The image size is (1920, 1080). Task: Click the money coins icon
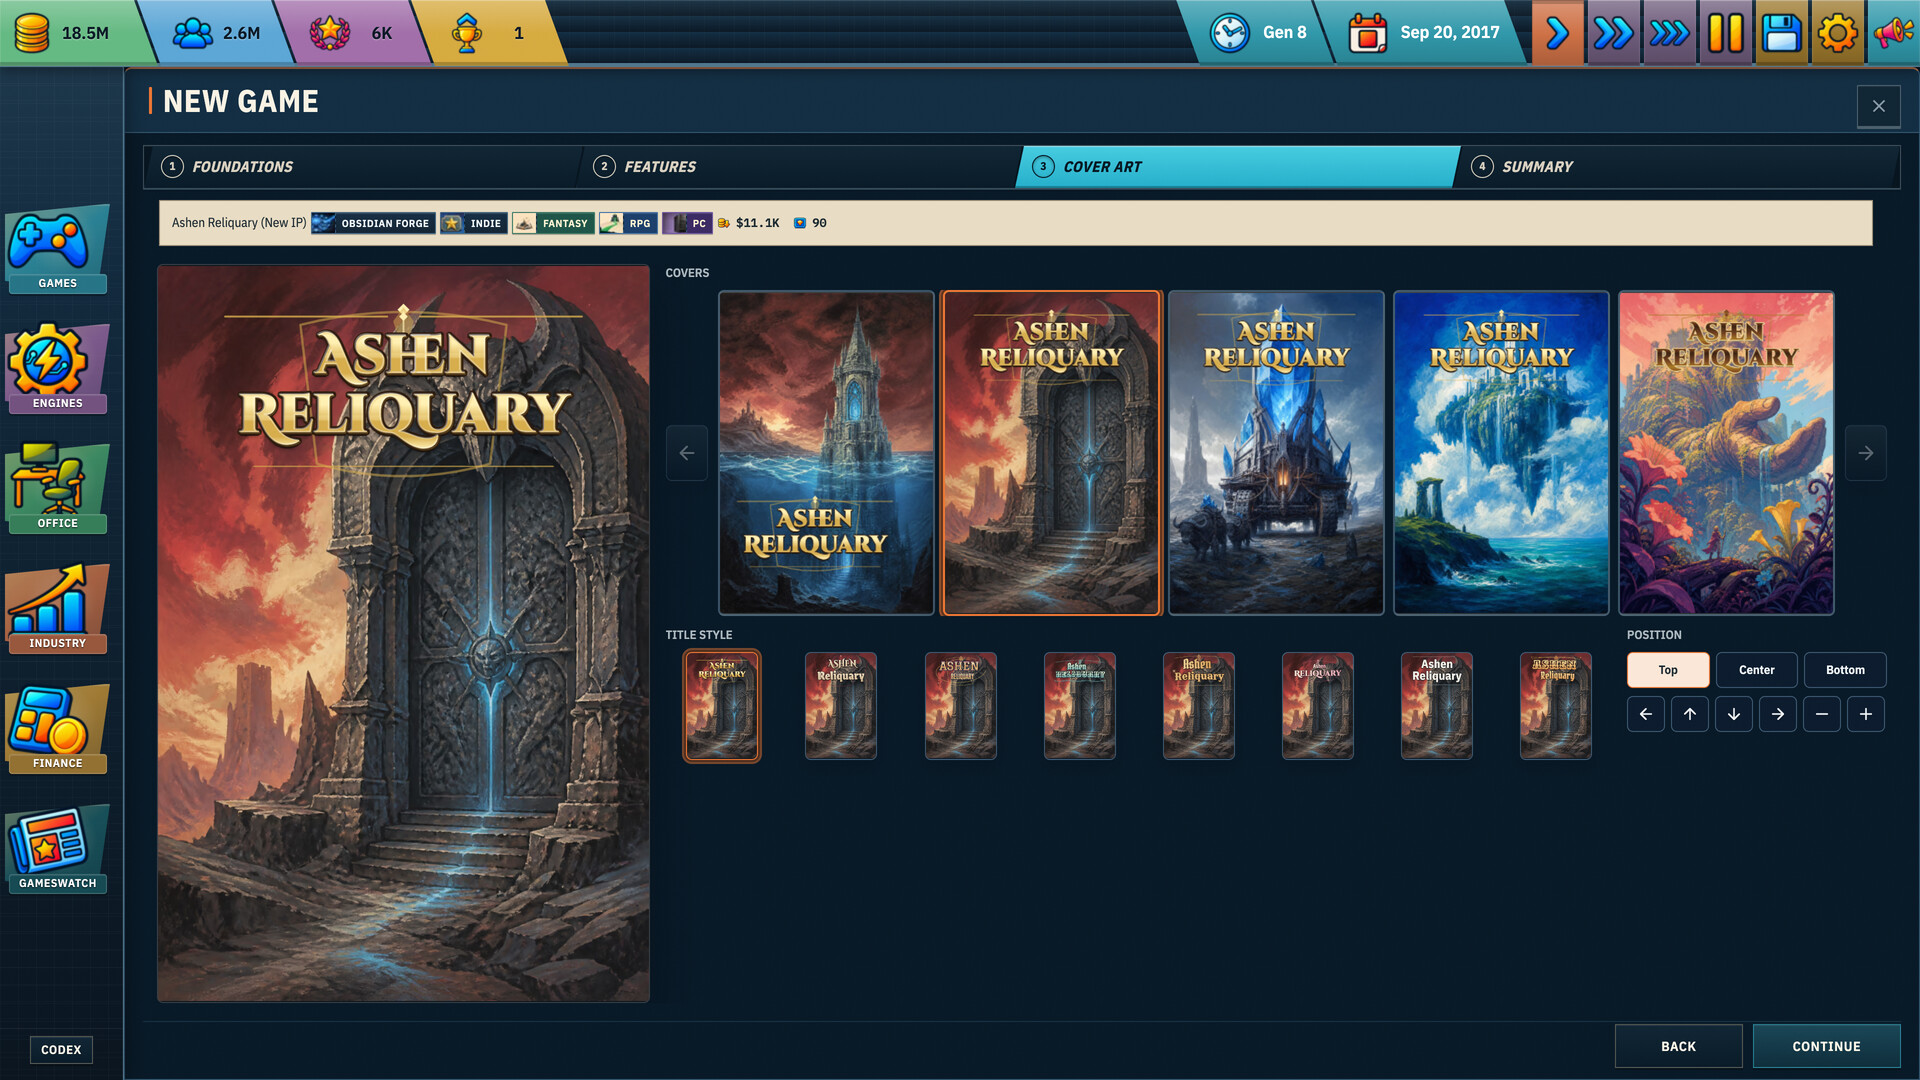(32, 32)
